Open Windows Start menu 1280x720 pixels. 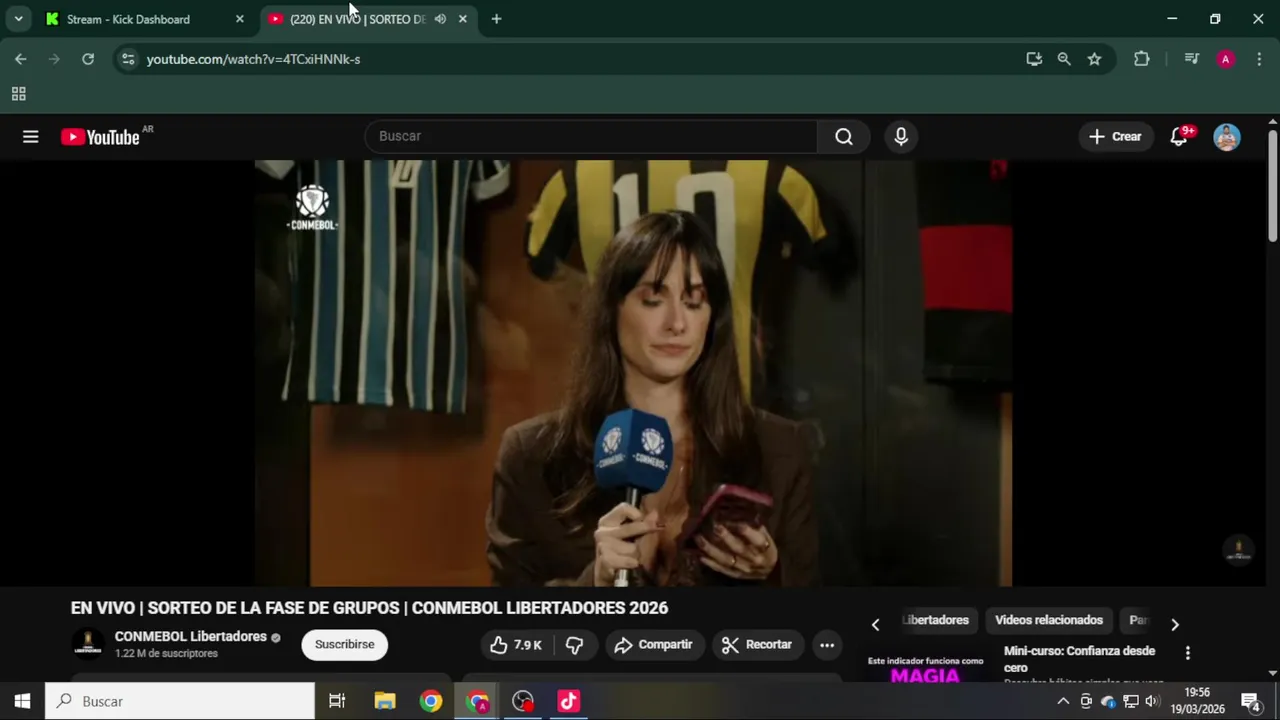(x=22, y=701)
